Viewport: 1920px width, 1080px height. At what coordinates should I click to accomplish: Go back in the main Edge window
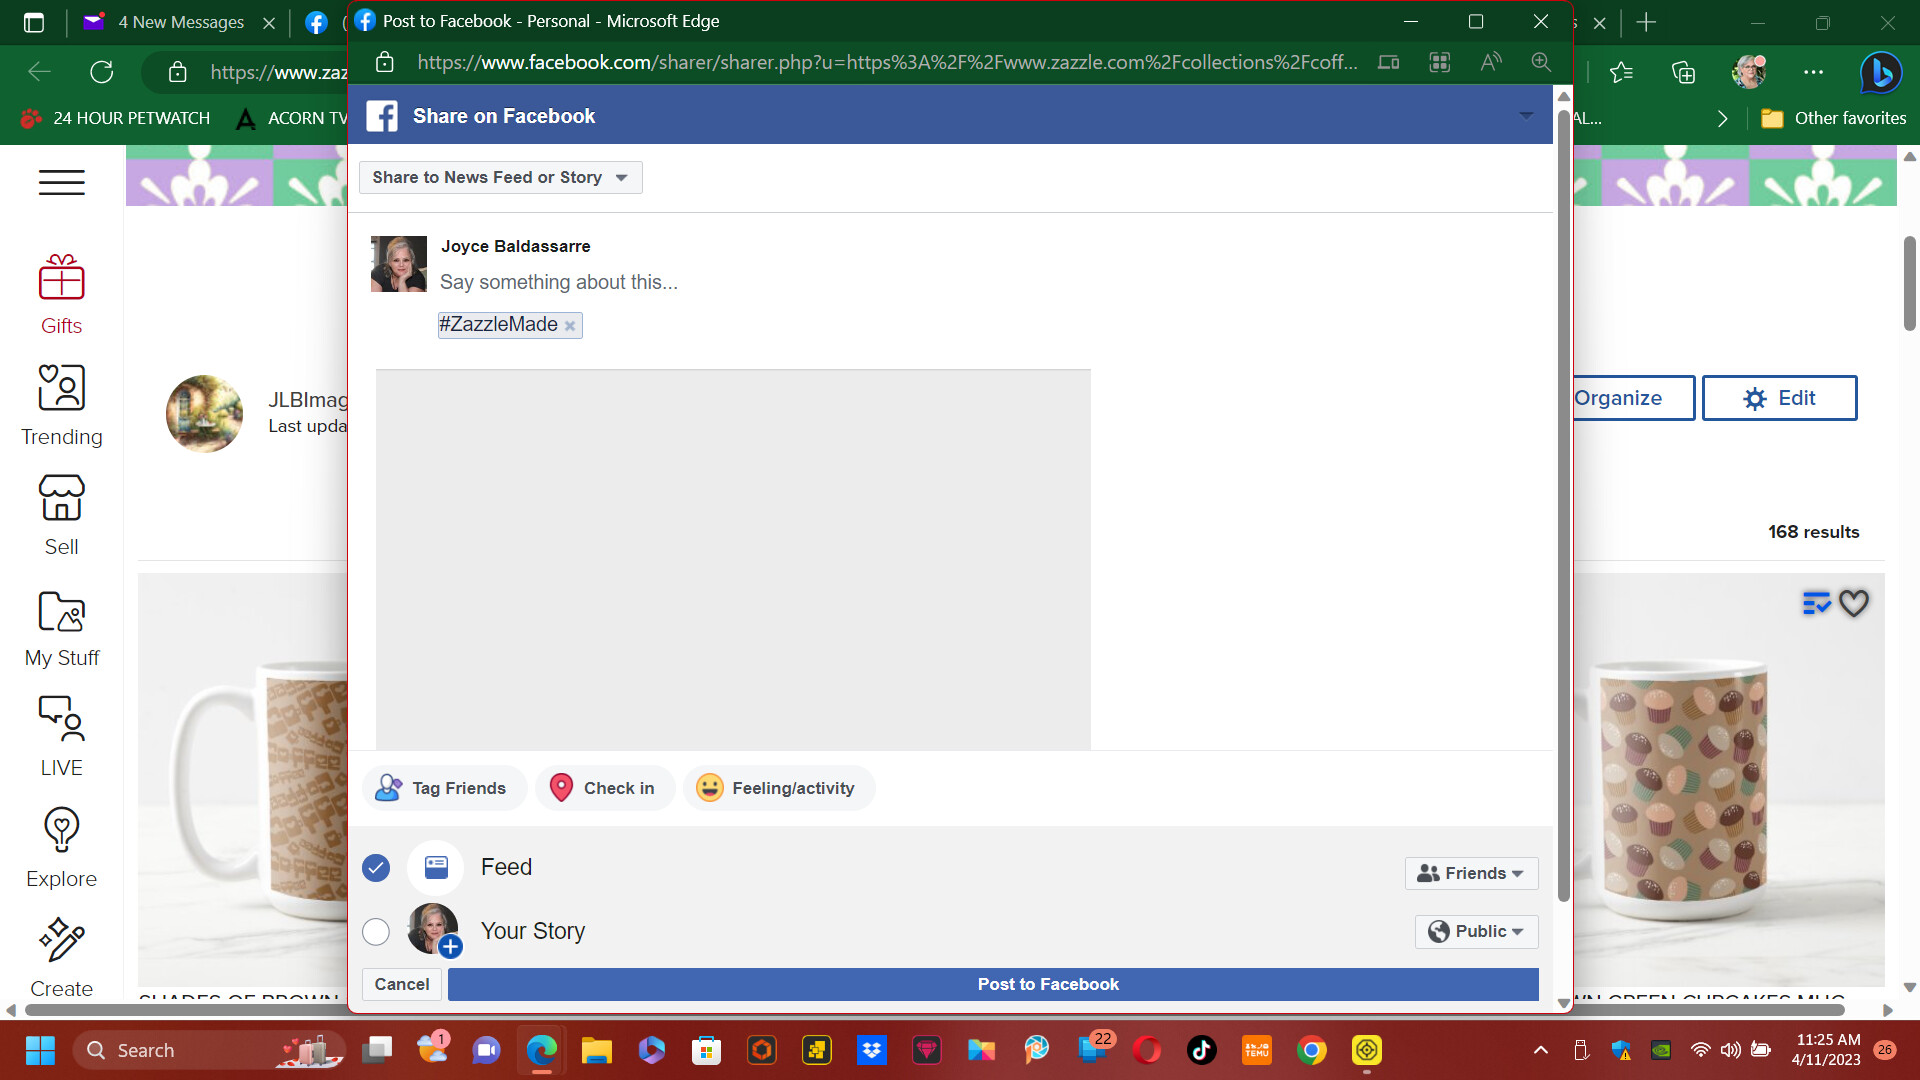[39, 72]
